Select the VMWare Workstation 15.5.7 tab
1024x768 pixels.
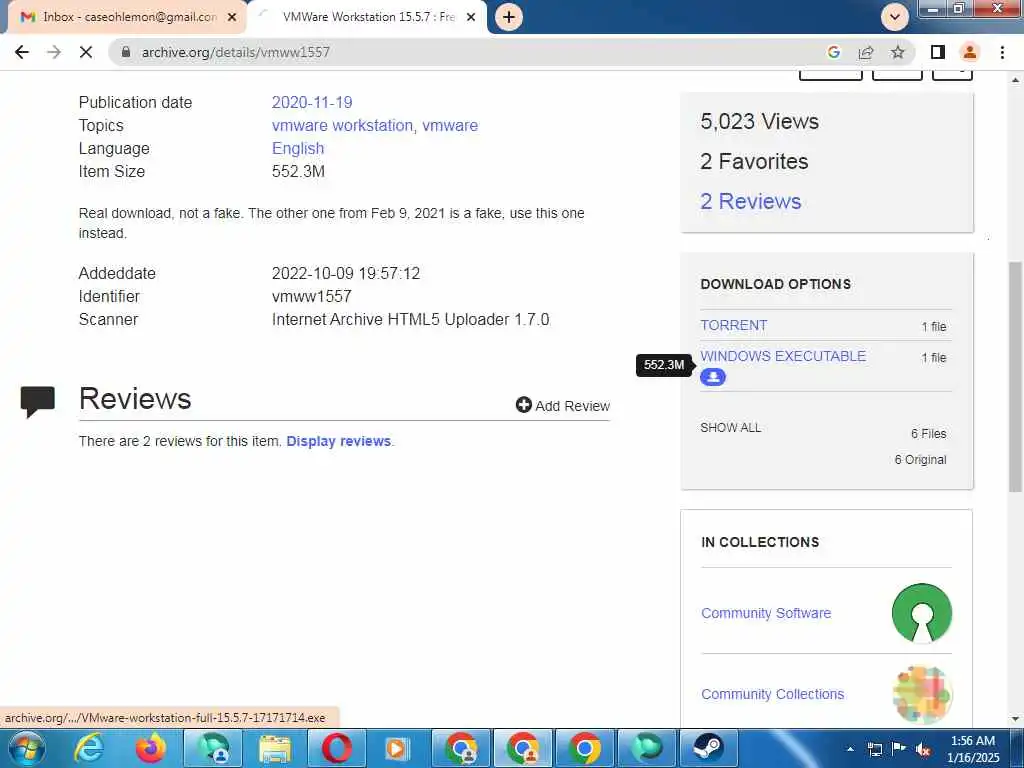[x=366, y=17]
